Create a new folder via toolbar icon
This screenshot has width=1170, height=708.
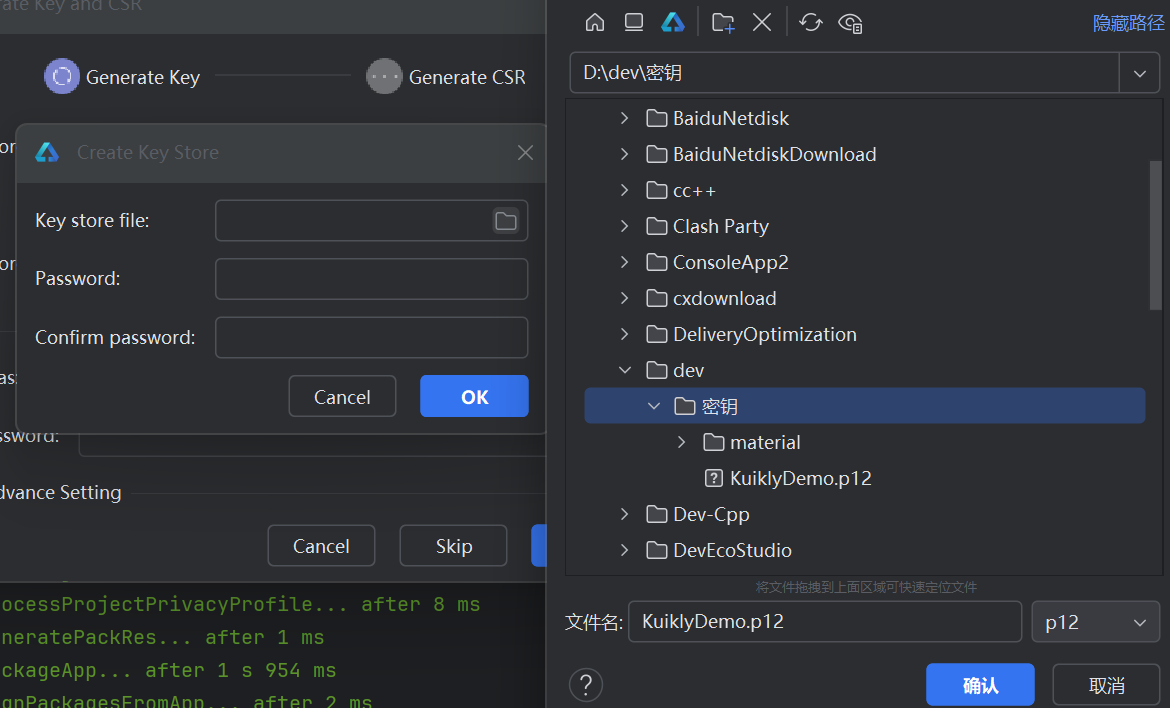(x=723, y=22)
